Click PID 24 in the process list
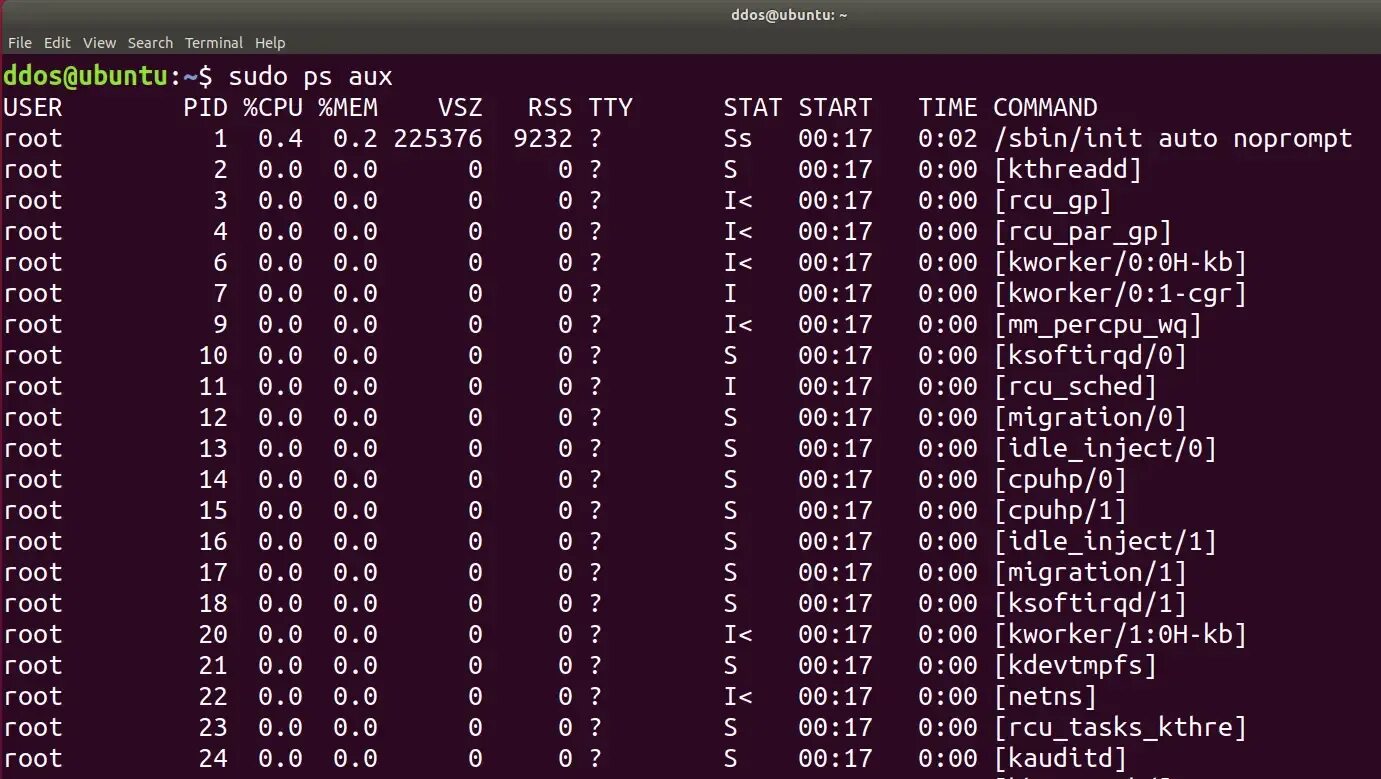This screenshot has height=779, width=1381. [x=213, y=758]
